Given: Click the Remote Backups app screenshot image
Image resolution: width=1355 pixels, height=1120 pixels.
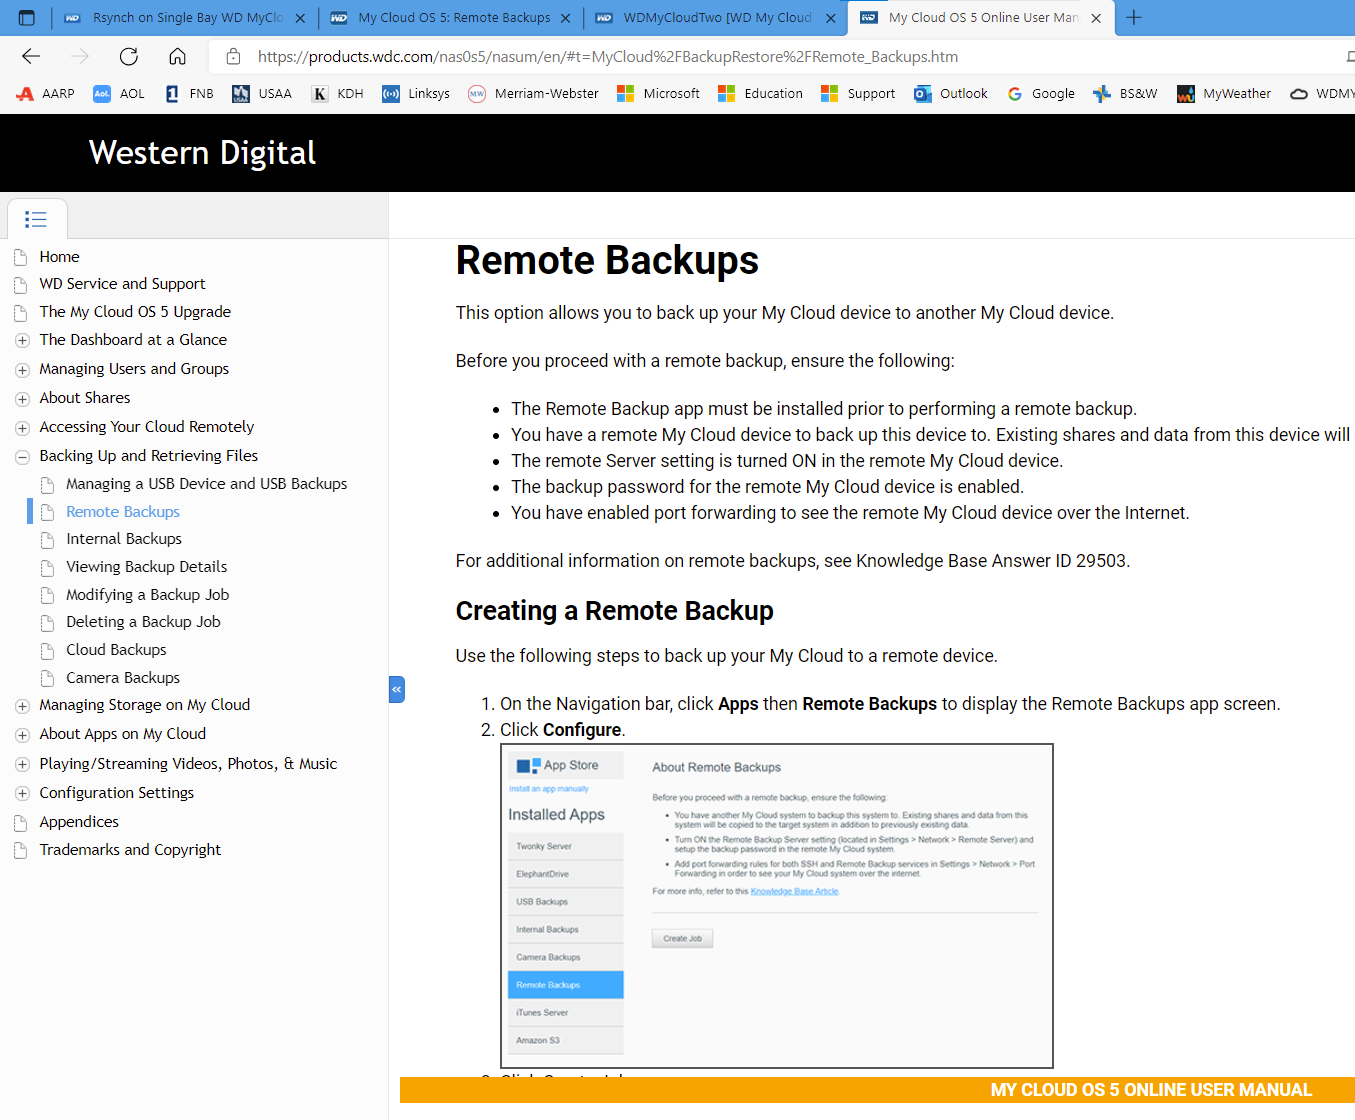Looking at the screenshot, I should pos(777,906).
